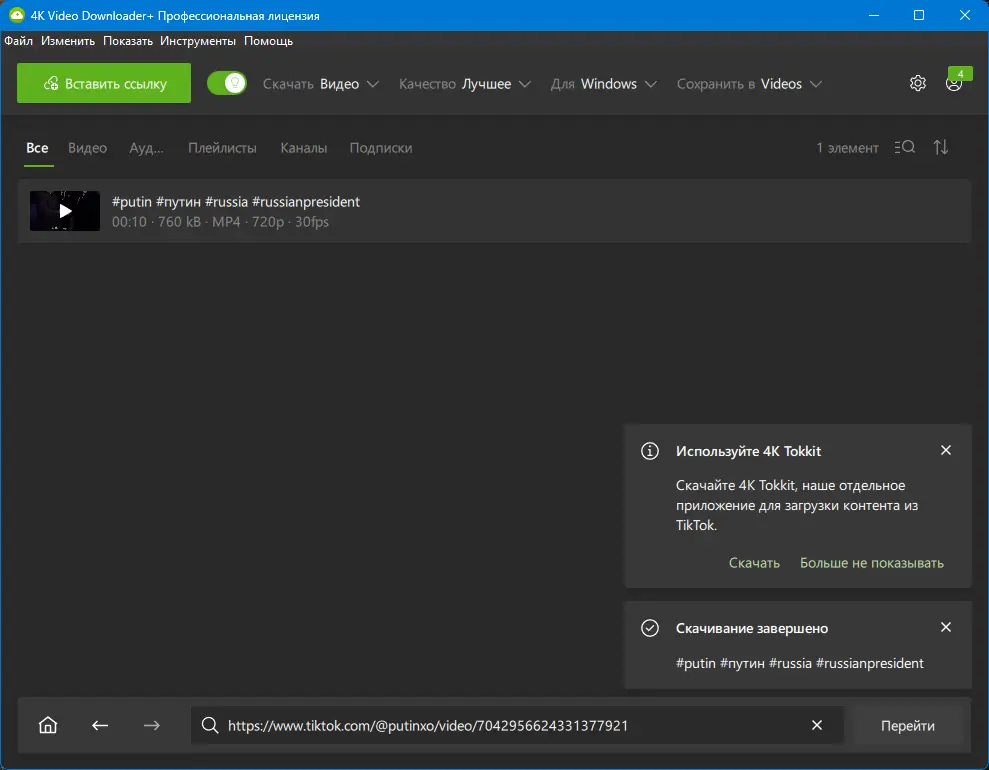Play the downloaded Putin video thumbnail
Viewport: 989px width, 770px height.
(64, 211)
